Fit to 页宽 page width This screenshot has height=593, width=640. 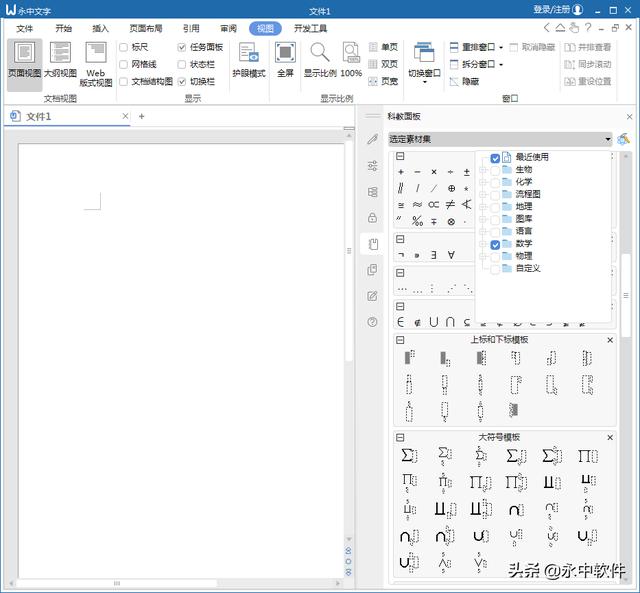pos(383,81)
